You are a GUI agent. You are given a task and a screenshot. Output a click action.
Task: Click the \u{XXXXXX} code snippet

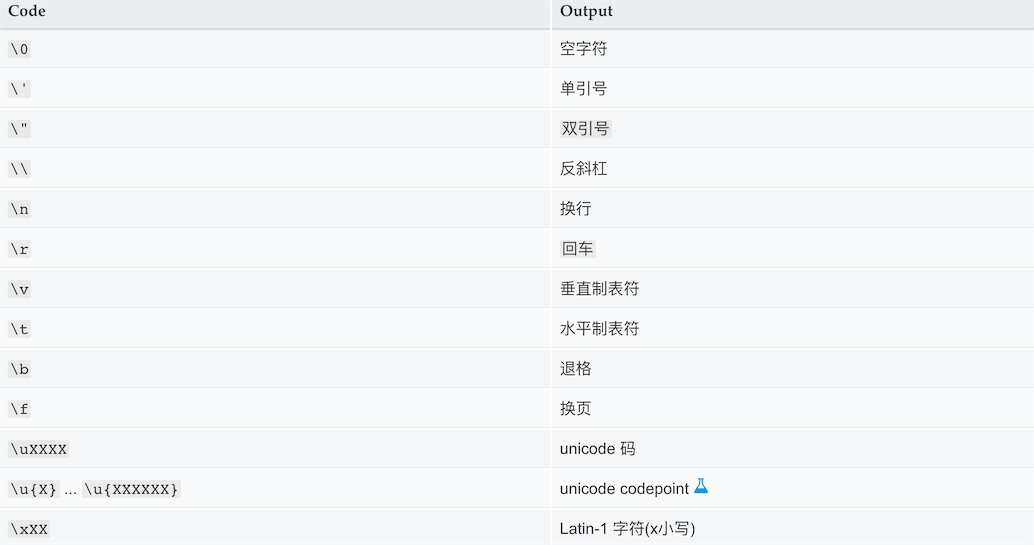click(131, 489)
